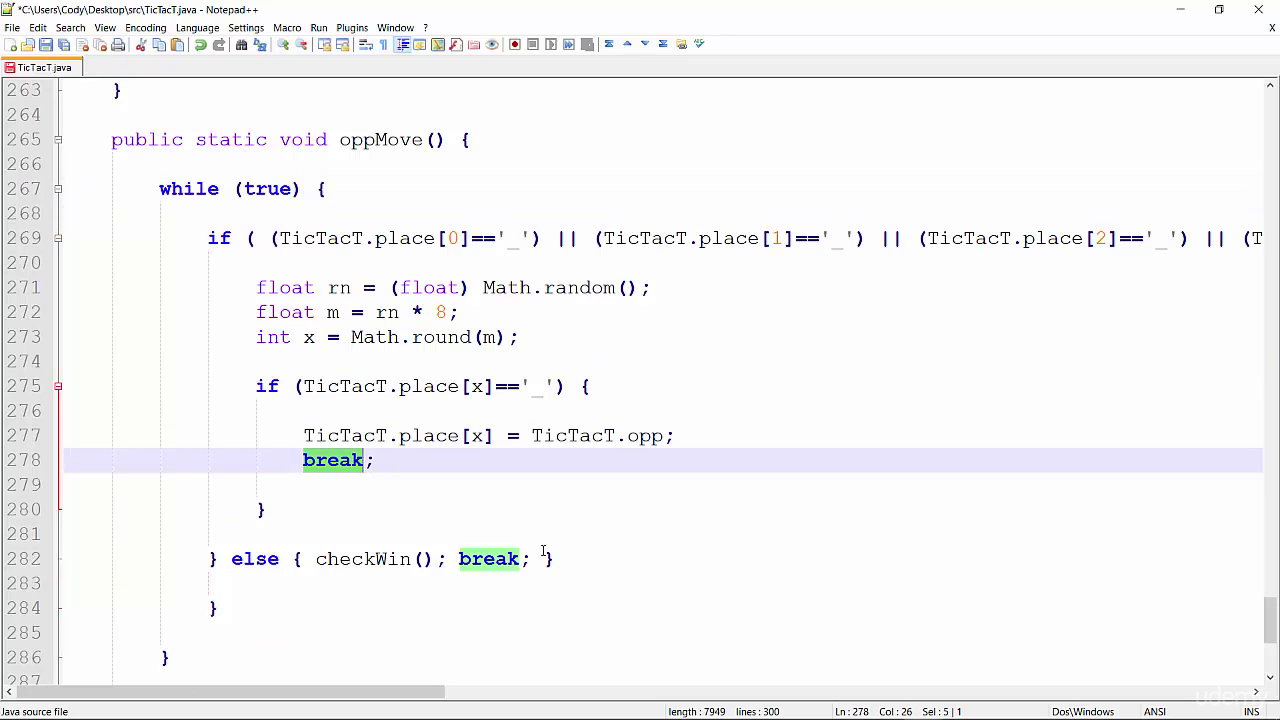Click the Save recorded macro icon
Image resolution: width=1280 pixels, height=720 pixels.
[x=587, y=44]
